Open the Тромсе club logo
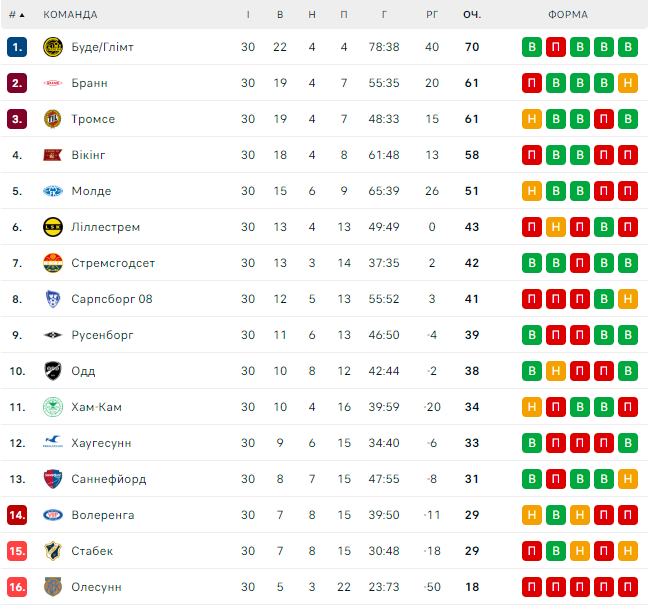Screen dimensions: 648x609 pyautogui.click(x=53, y=119)
